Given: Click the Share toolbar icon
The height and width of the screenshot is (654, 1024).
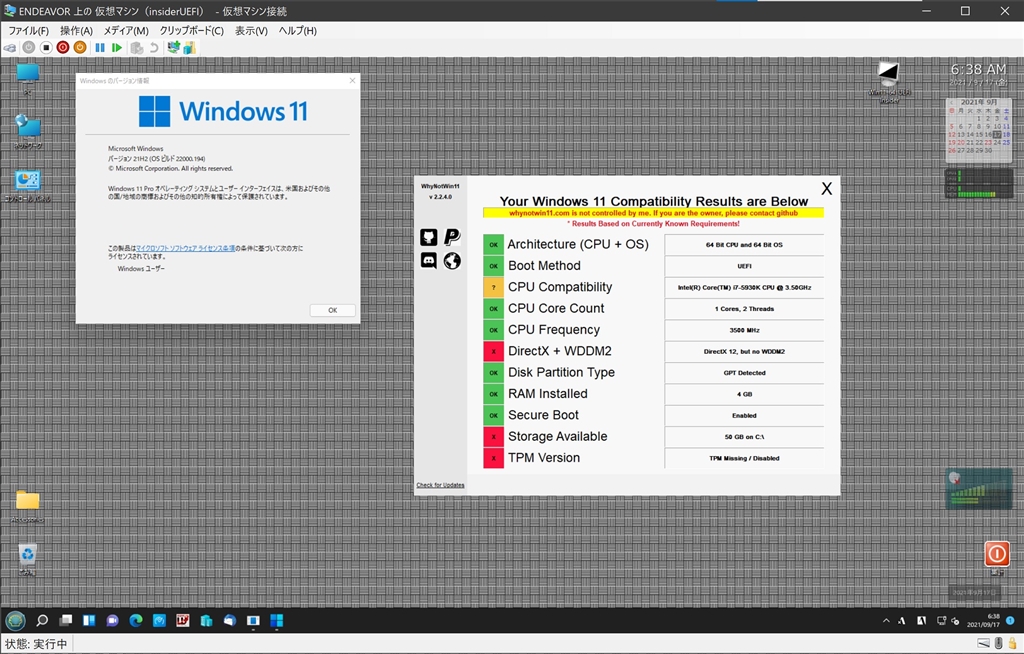Looking at the screenshot, I should (189, 48).
